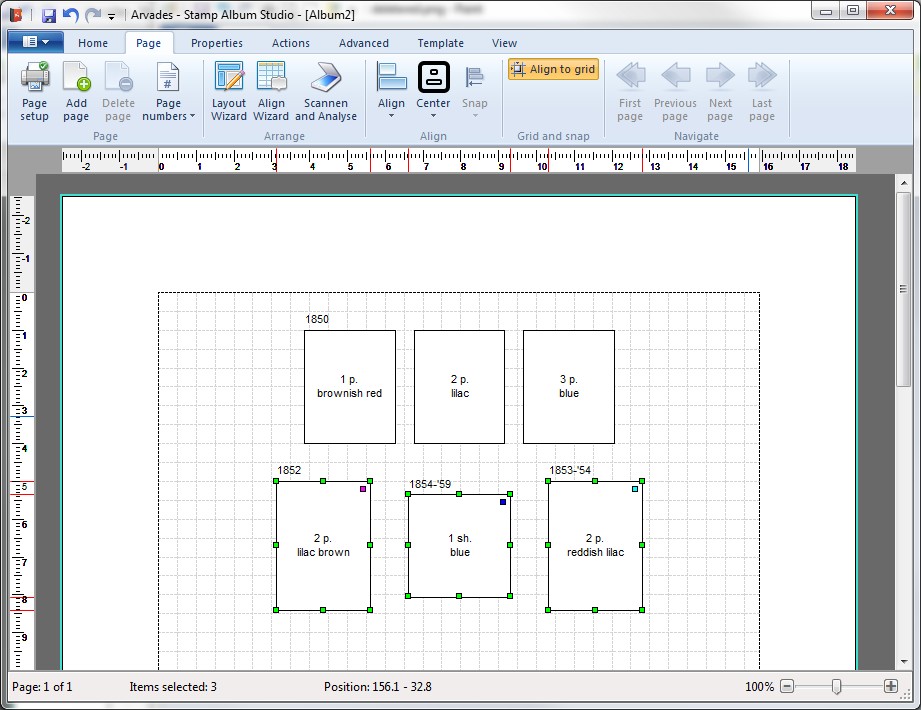Click the zoom out minus button
921x710 pixels.
click(787, 686)
